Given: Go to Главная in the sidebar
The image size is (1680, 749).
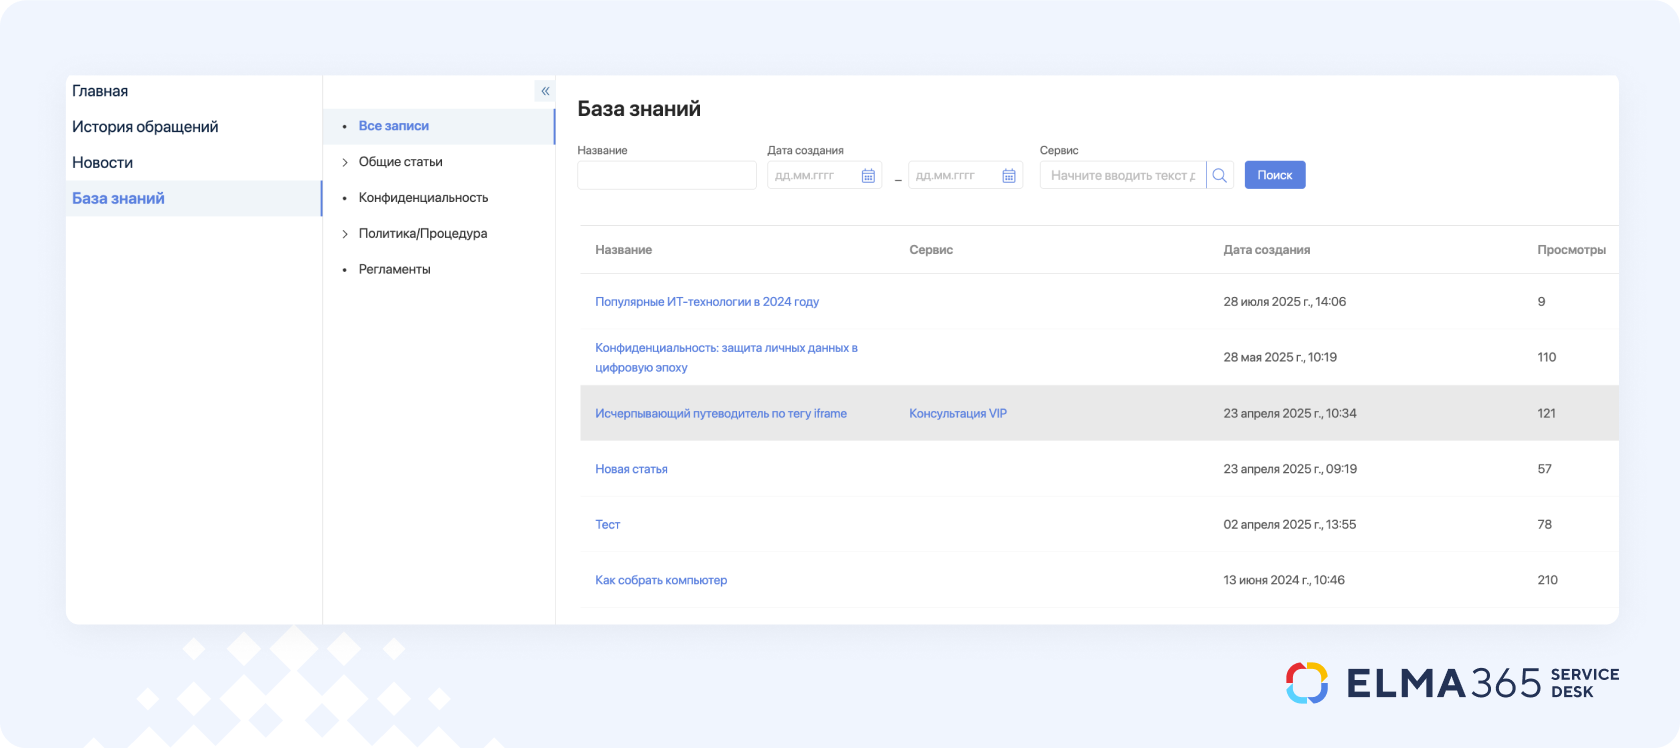Looking at the screenshot, I should (100, 91).
